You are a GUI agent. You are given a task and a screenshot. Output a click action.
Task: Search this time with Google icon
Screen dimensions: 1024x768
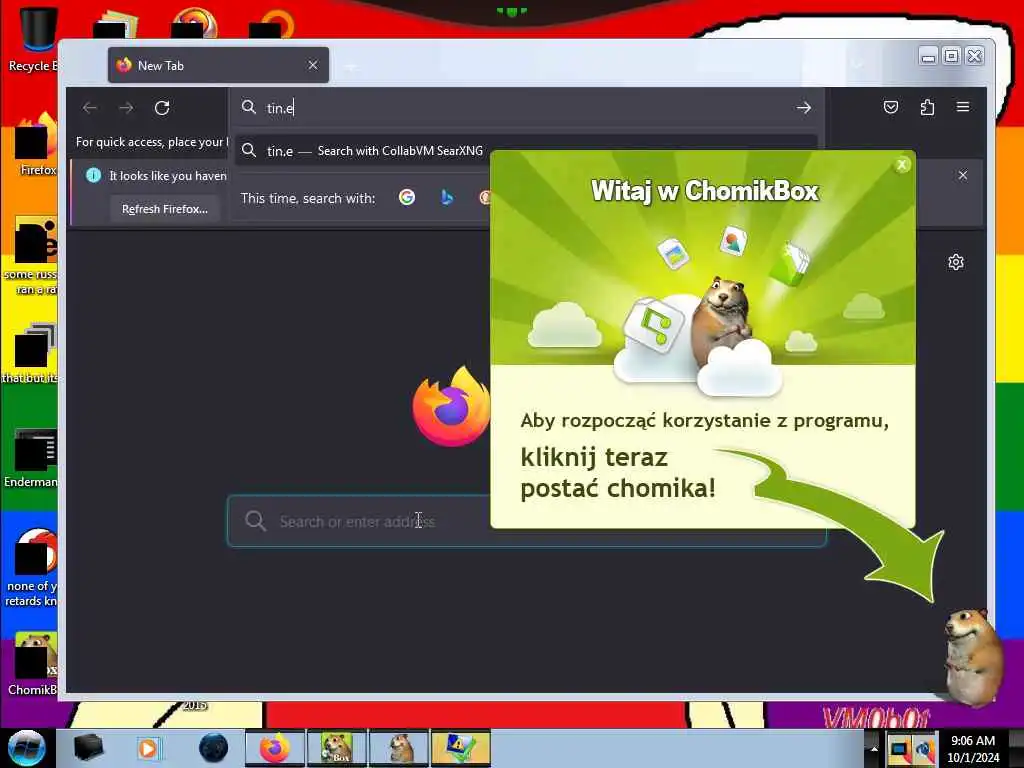tap(407, 197)
